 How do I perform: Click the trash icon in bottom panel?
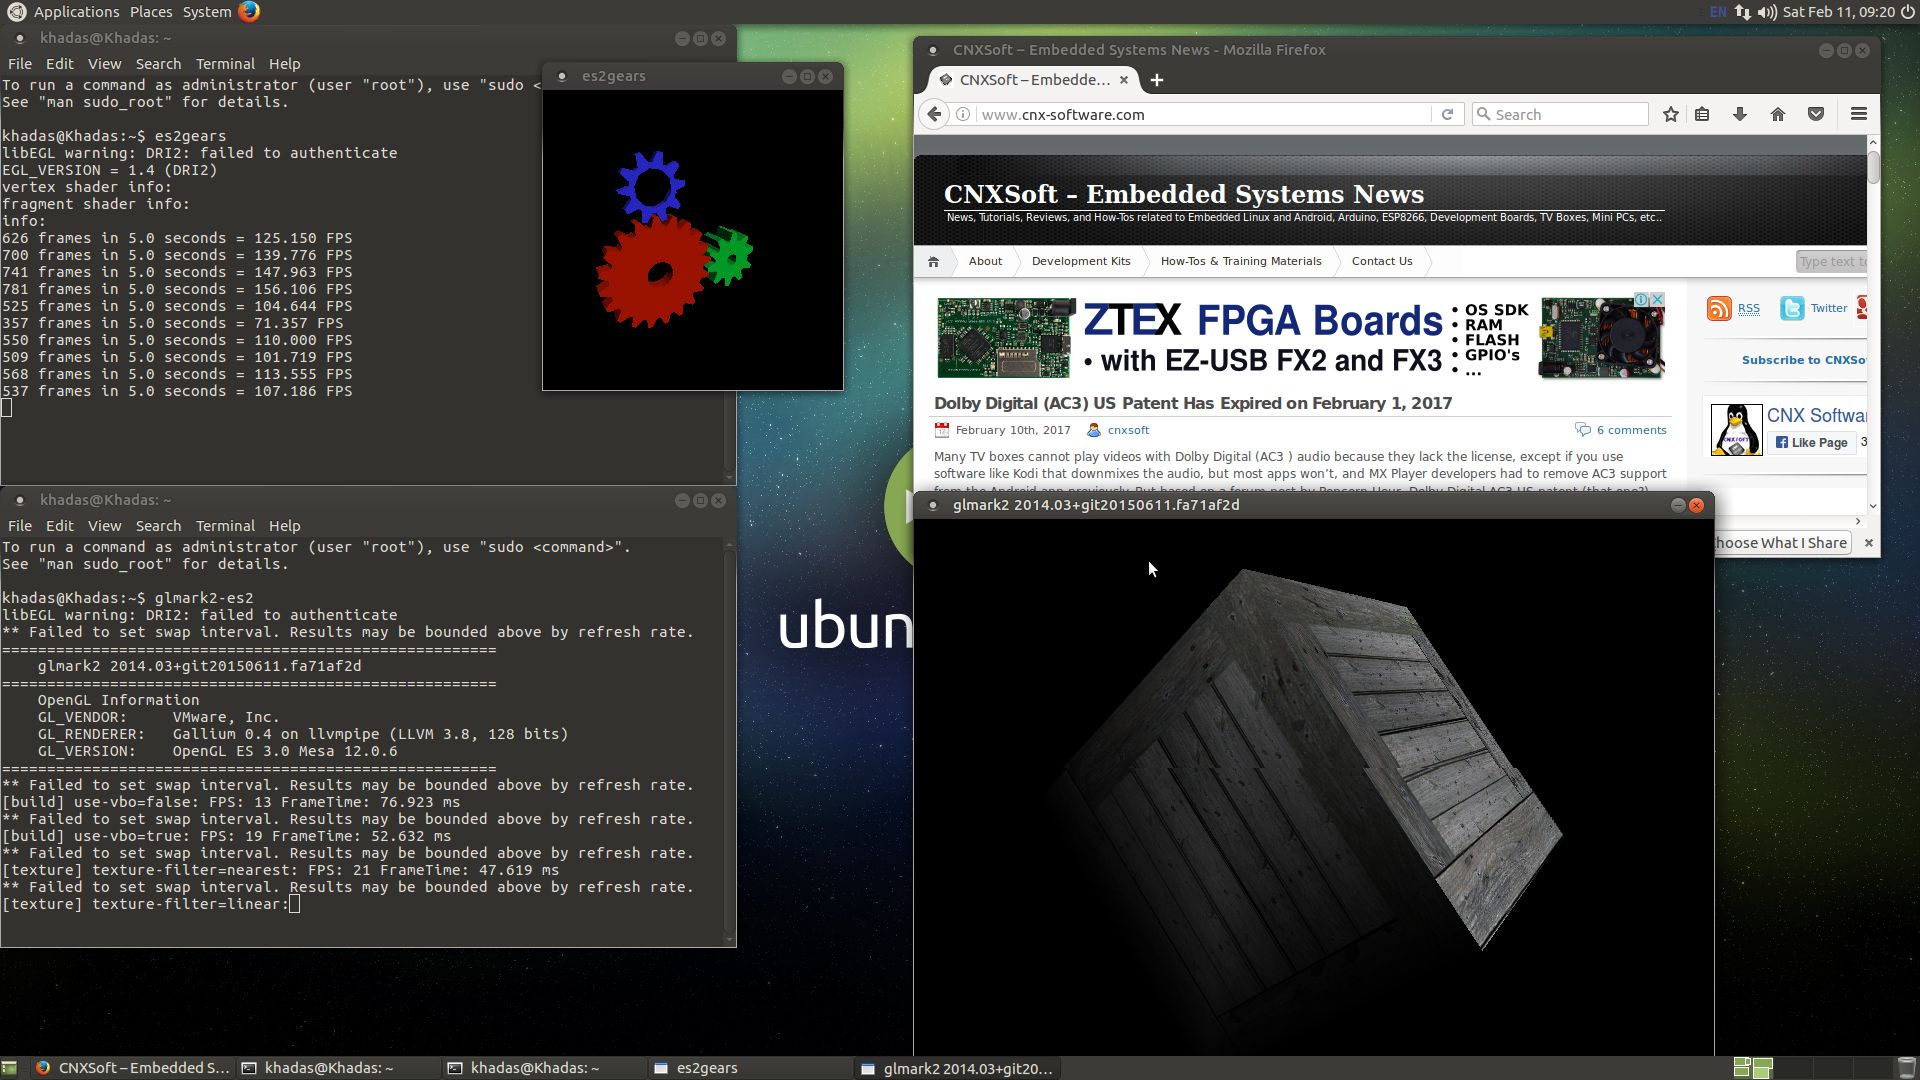tap(1906, 1068)
